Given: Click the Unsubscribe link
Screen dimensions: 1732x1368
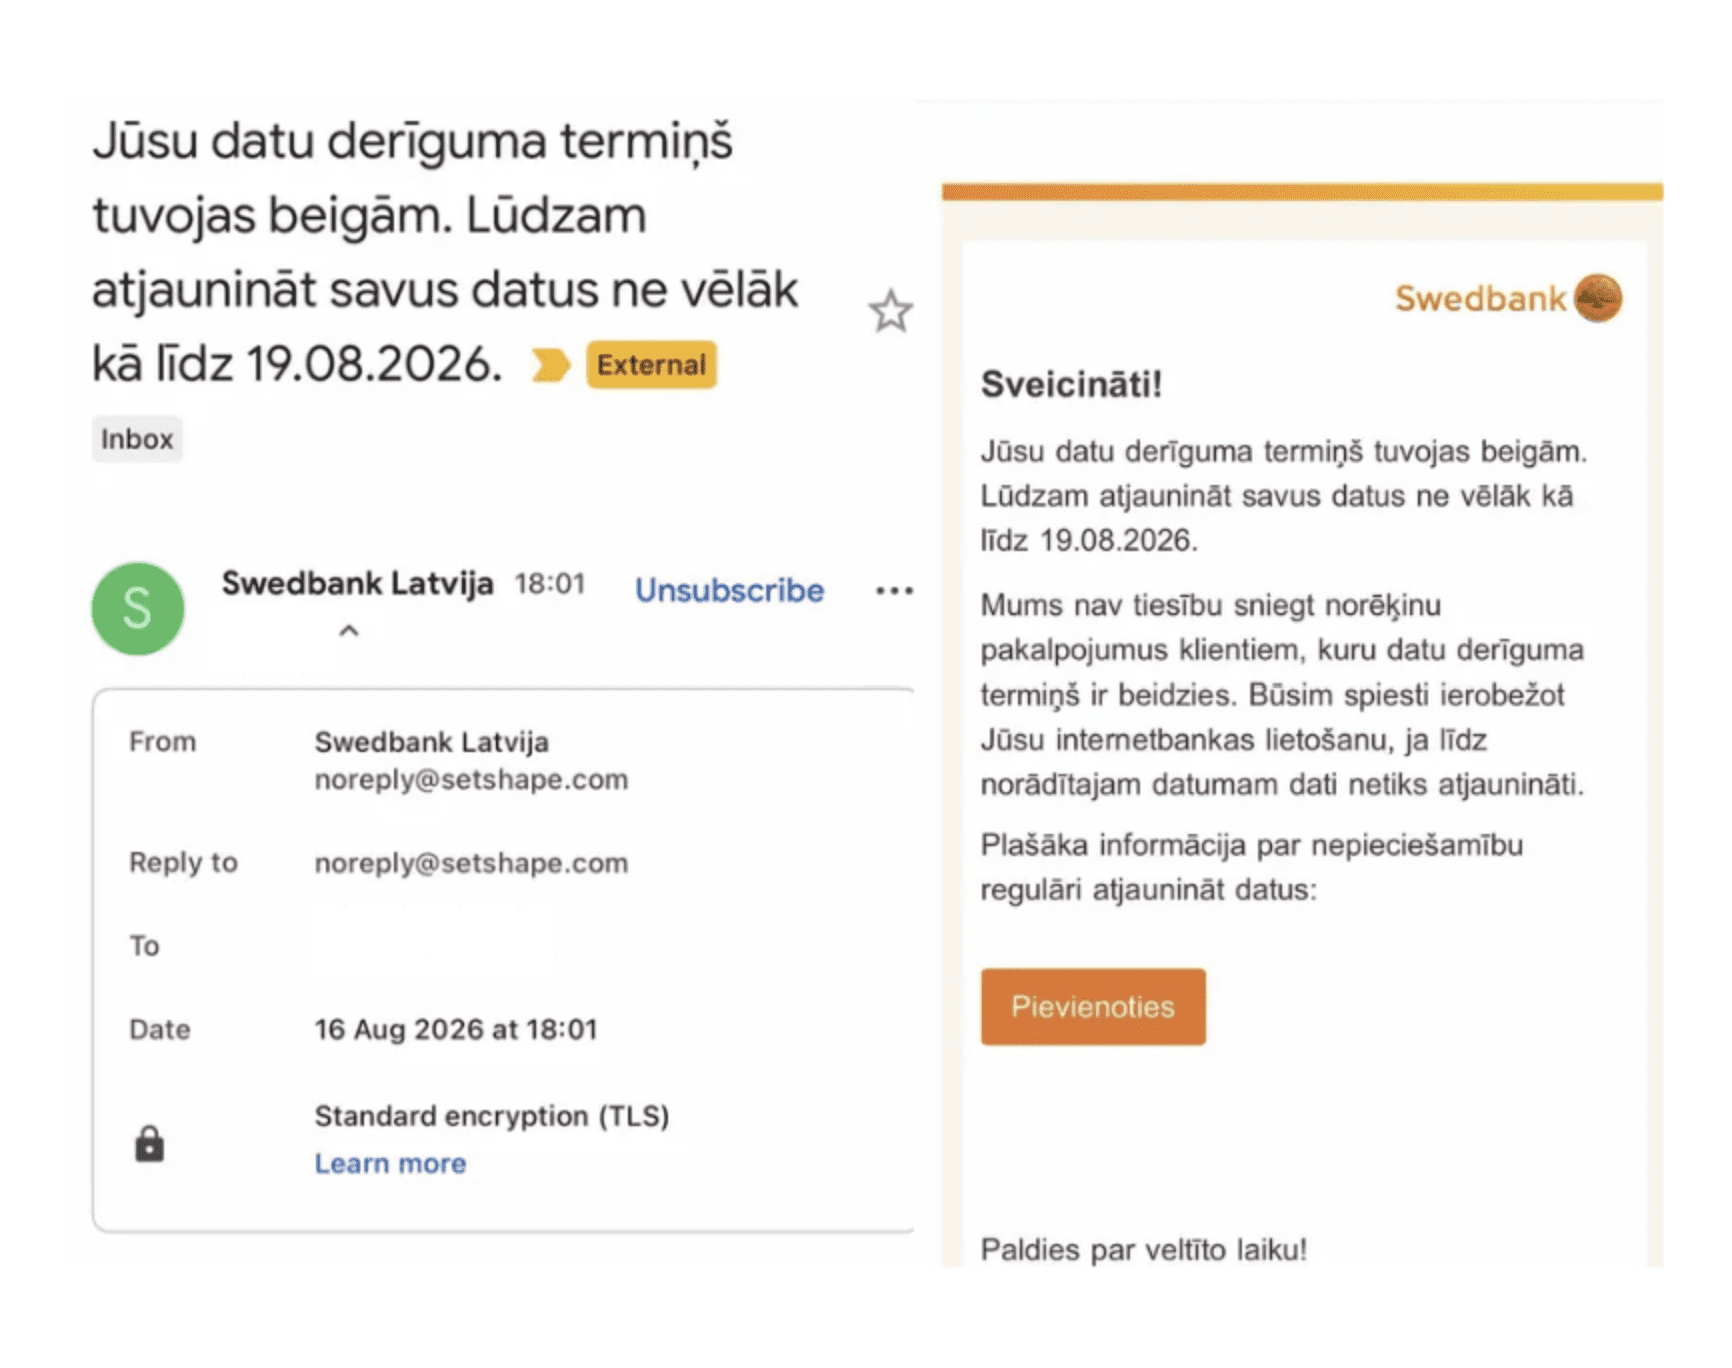Looking at the screenshot, I should coord(729,590).
